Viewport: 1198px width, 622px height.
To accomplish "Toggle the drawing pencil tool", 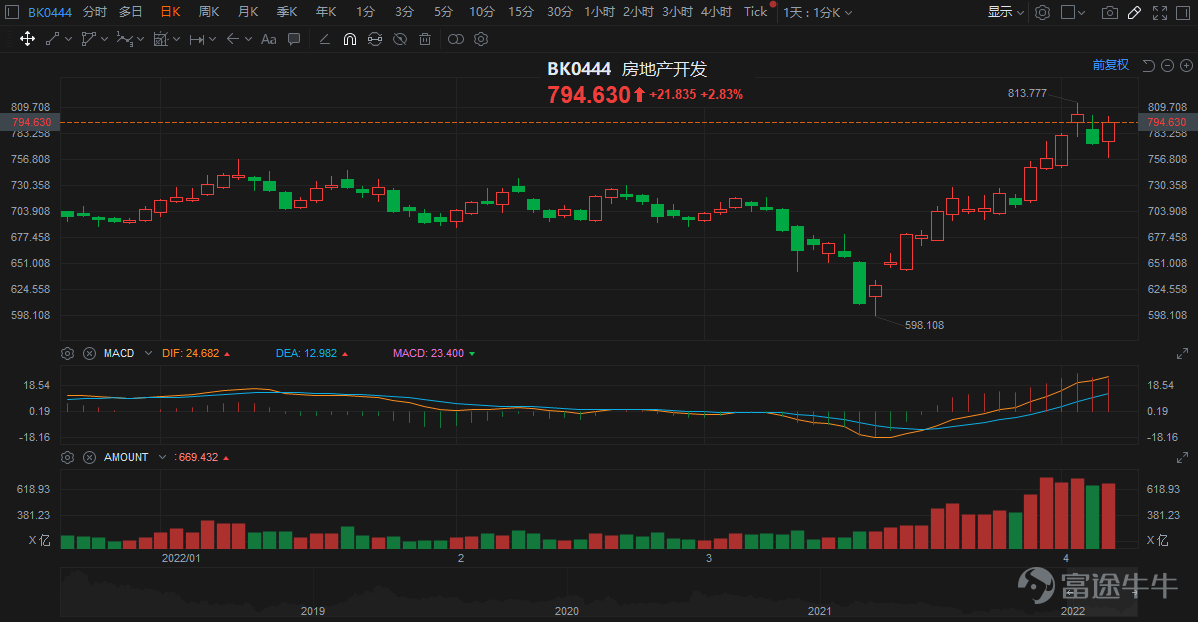I will click(1135, 12).
